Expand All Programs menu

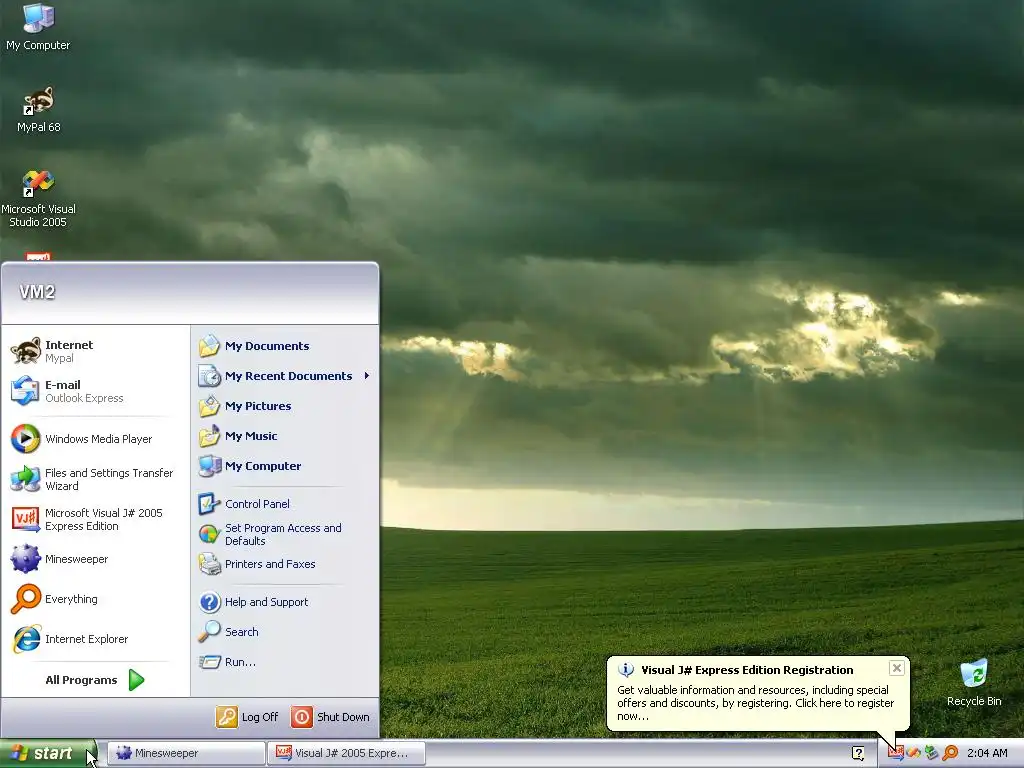[95, 680]
